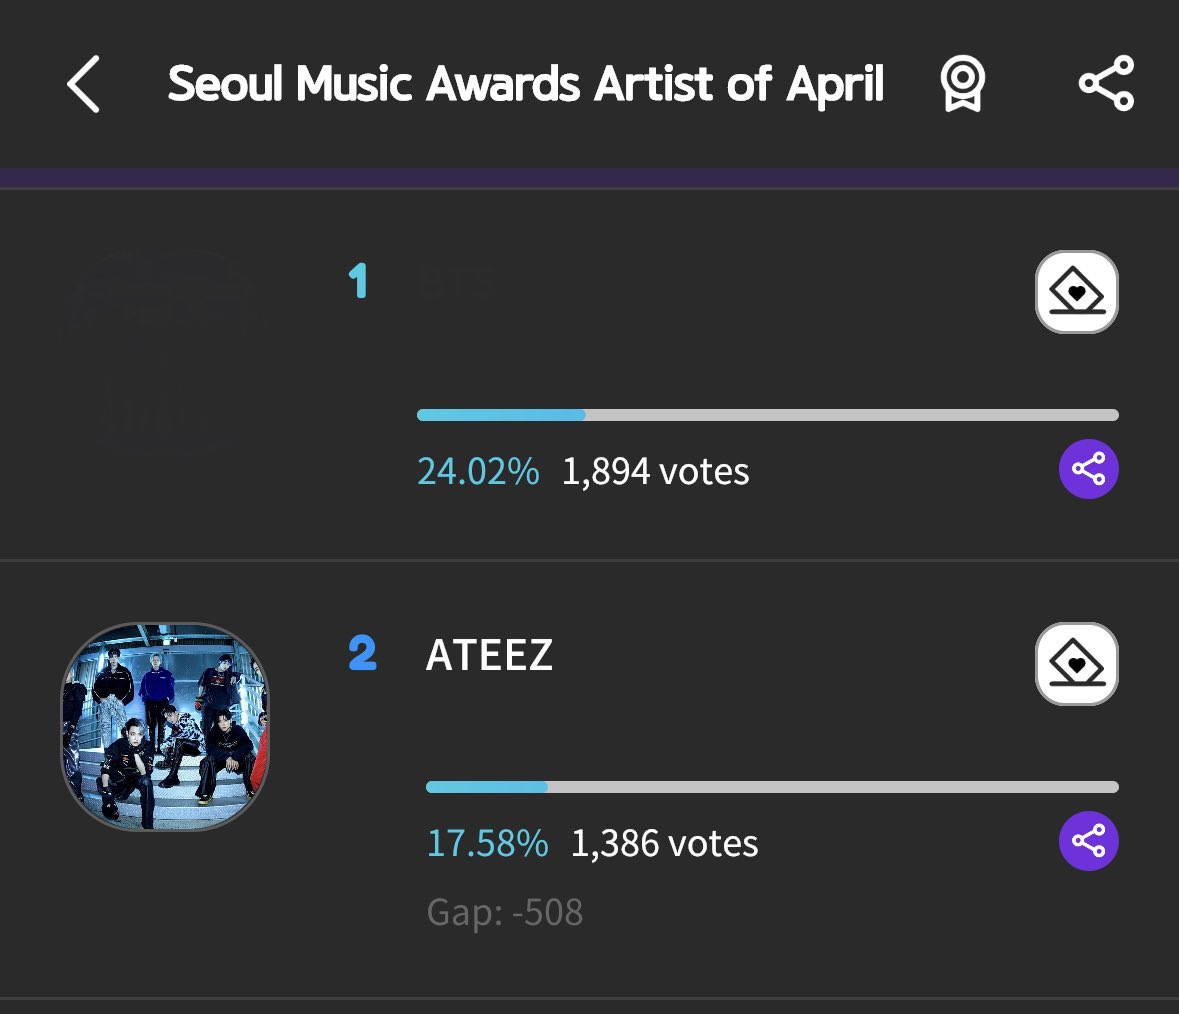The width and height of the screenshot is (1179, 1014).
Task: Select the 1,894 votes count
Action: click(x=656, y=472)
